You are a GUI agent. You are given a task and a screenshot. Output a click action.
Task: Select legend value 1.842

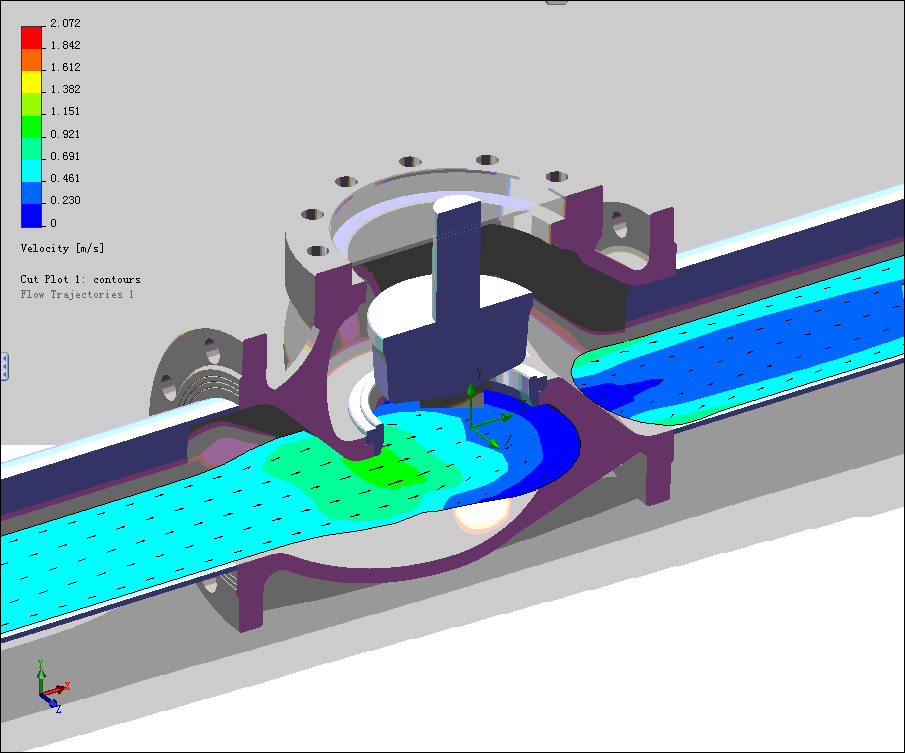click(x=65, y=45)
